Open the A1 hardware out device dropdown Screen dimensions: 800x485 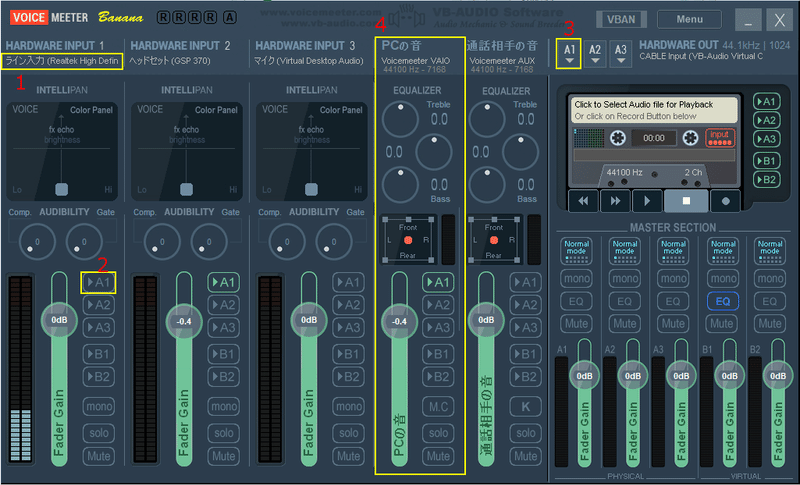pos(569,54)
